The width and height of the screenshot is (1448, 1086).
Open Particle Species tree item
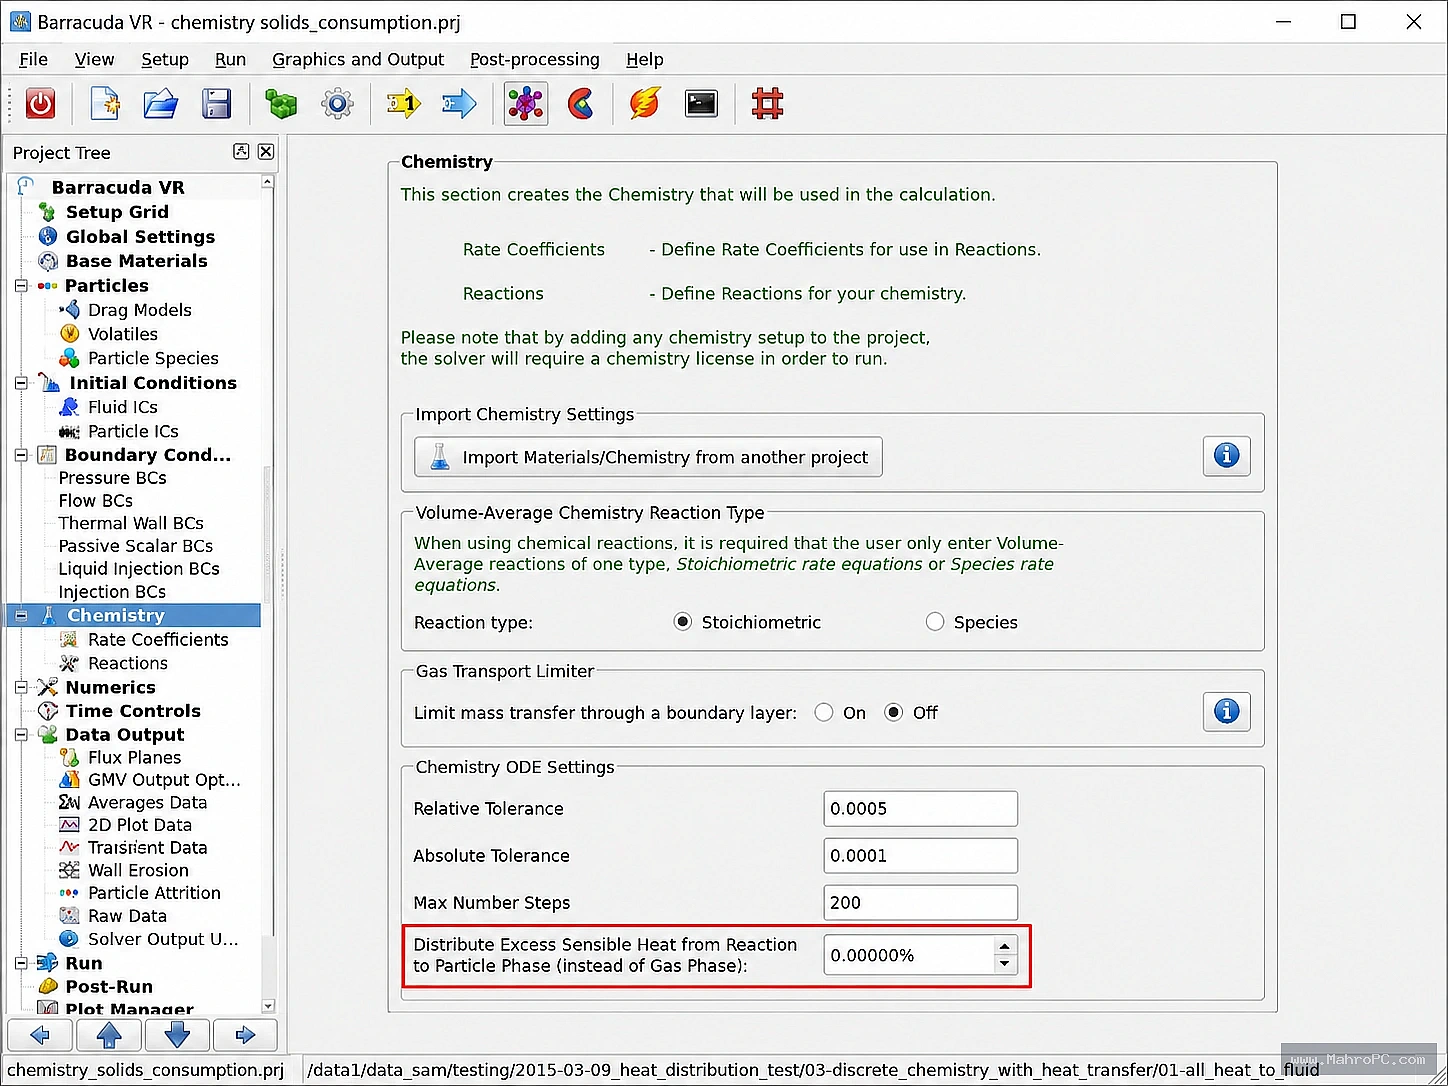pos(153,358)
